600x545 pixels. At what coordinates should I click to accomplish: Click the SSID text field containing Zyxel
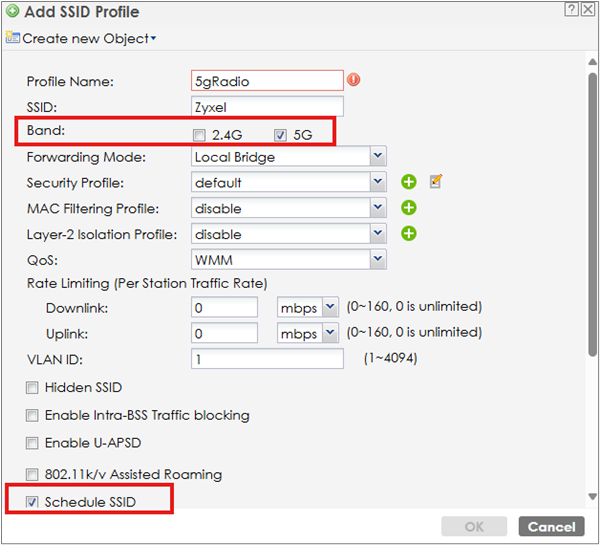(x=267, y=106)
